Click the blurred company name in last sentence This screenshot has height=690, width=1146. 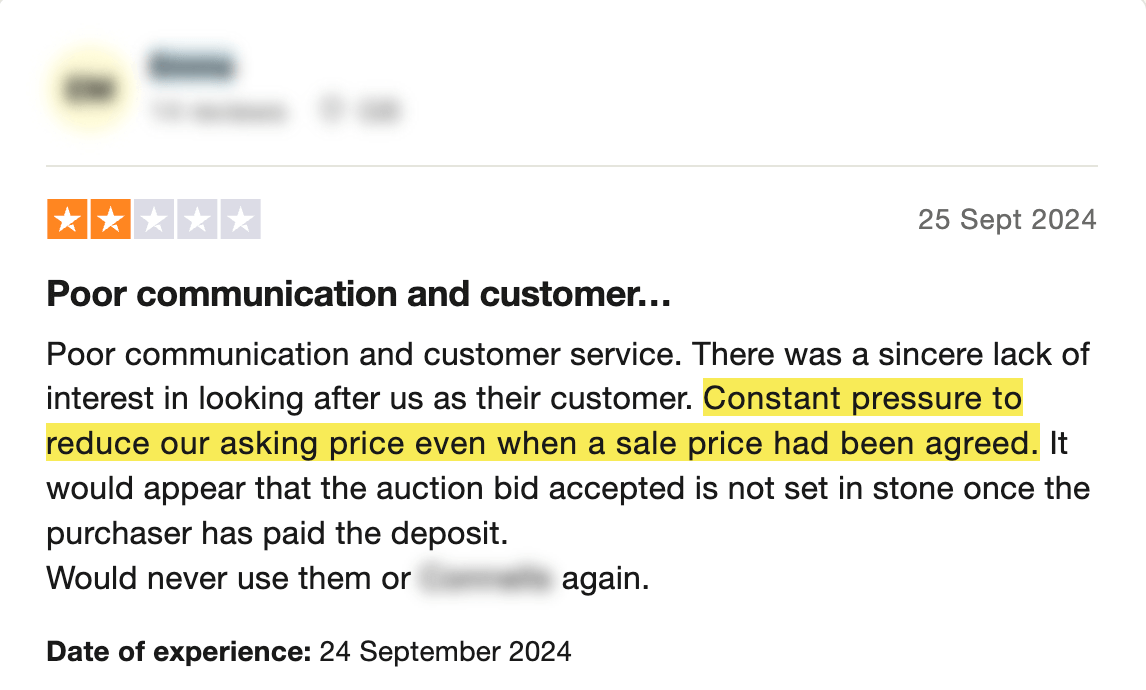[486, 579]
